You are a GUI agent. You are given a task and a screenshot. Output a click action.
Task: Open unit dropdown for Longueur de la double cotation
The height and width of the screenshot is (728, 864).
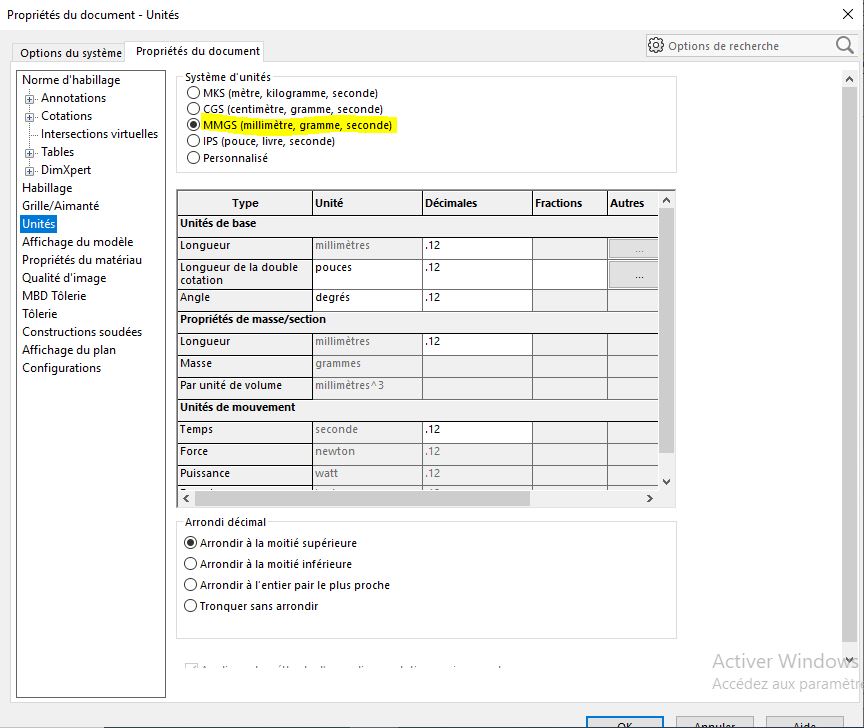(367, 274)
